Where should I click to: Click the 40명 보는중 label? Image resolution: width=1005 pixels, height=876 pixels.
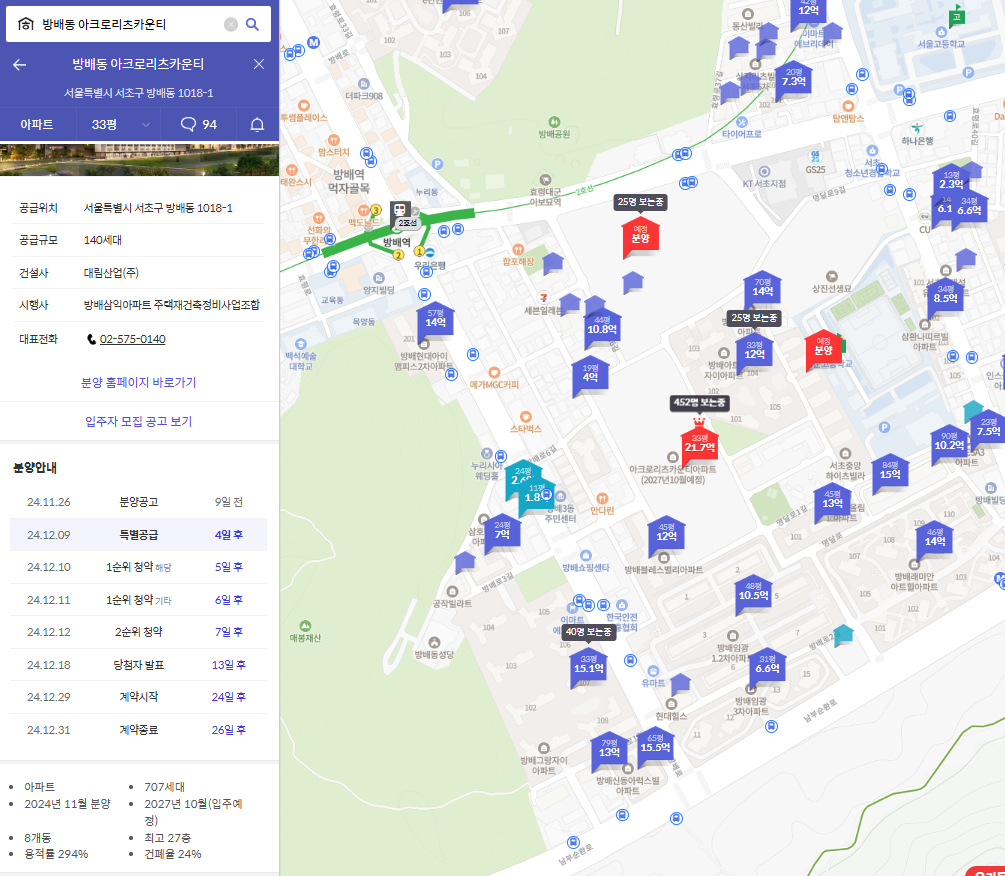(x=588, y=632)
